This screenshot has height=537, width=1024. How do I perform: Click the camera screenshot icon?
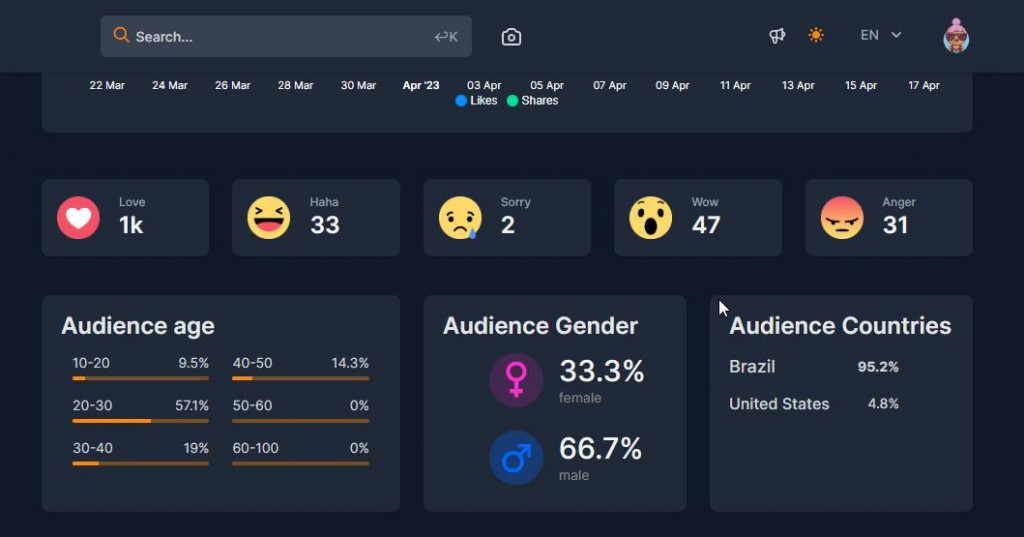(x=511, y=37)
